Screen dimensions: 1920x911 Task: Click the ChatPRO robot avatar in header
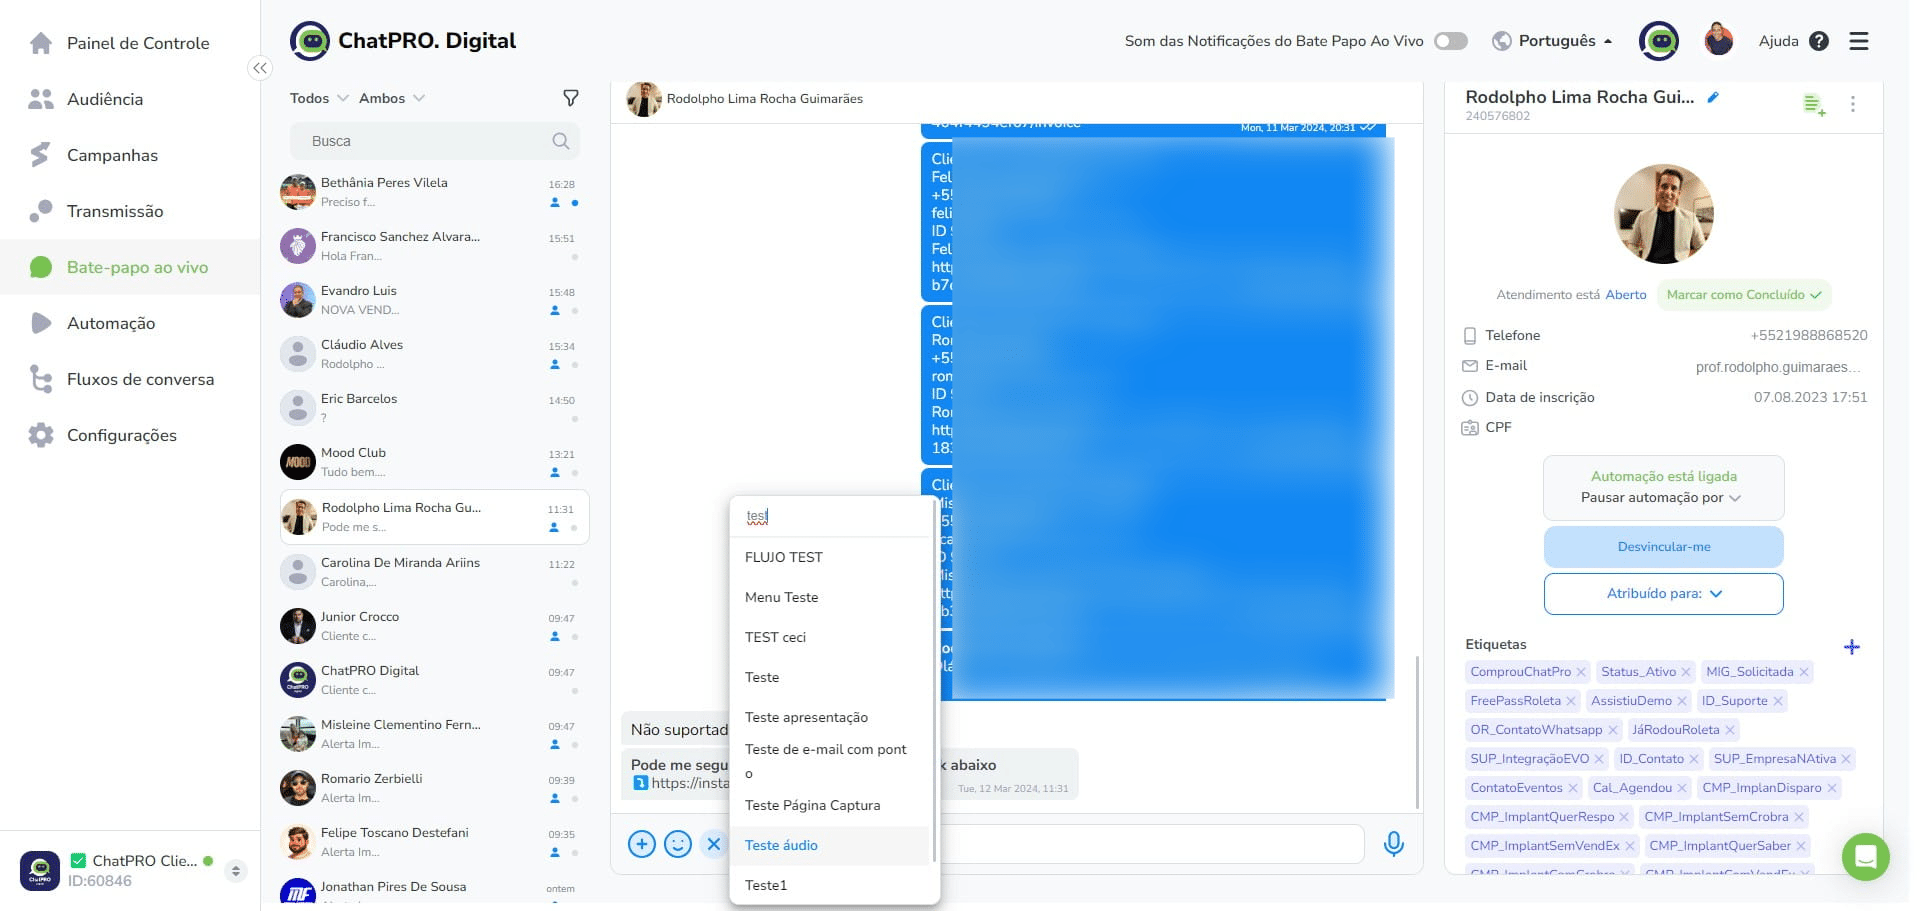tap(1659, 41)
